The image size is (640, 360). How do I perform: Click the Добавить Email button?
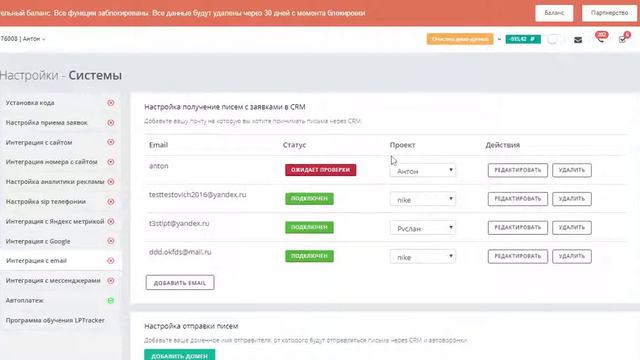(x=180, y=282)
